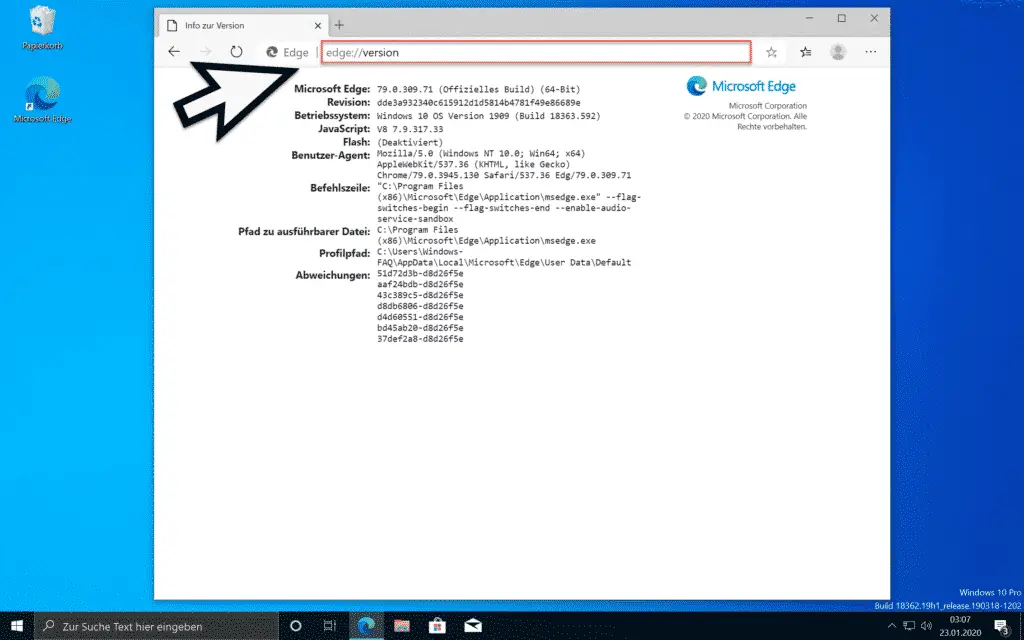Click the V8 7.9.317.33 JavaScript value
This screenshot has height=640, width=1024.
(x=410, y=129)
